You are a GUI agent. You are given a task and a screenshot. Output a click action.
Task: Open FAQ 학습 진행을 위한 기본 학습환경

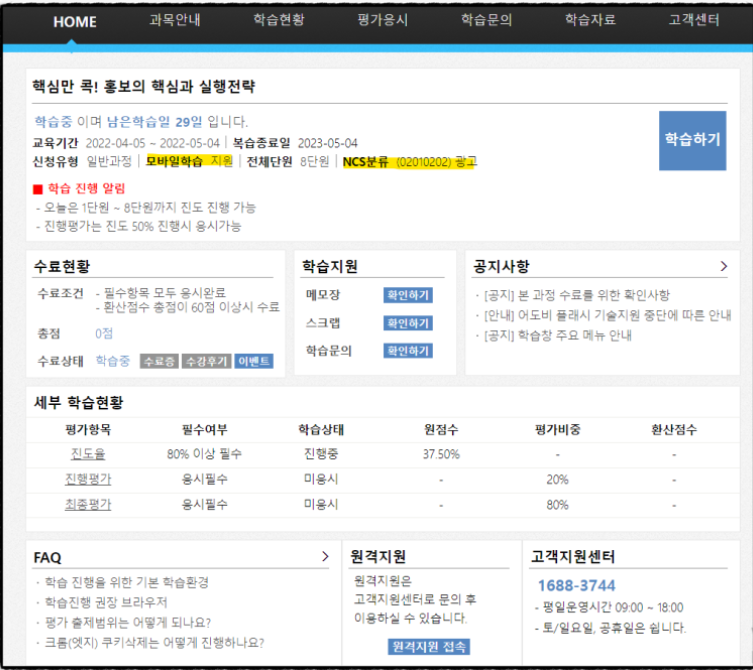pyautogui.click(x=127, y=582)
